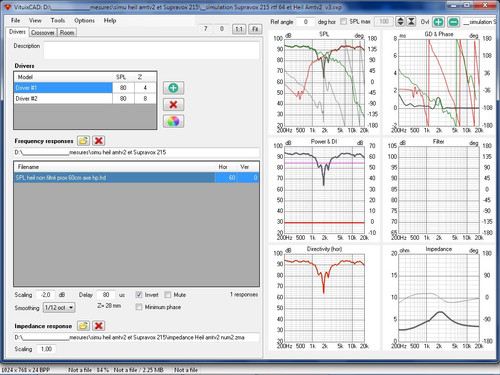The width and height of the screenshot is (500, 375).
Task: Open the View menu
Action: [35, 20]
